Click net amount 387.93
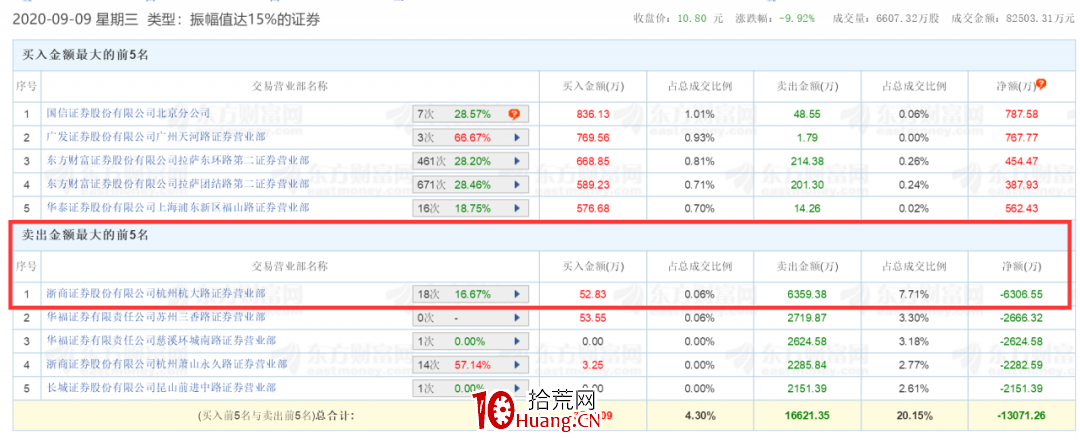This screenshot has height=440, width=1080. coord(1022,185)
